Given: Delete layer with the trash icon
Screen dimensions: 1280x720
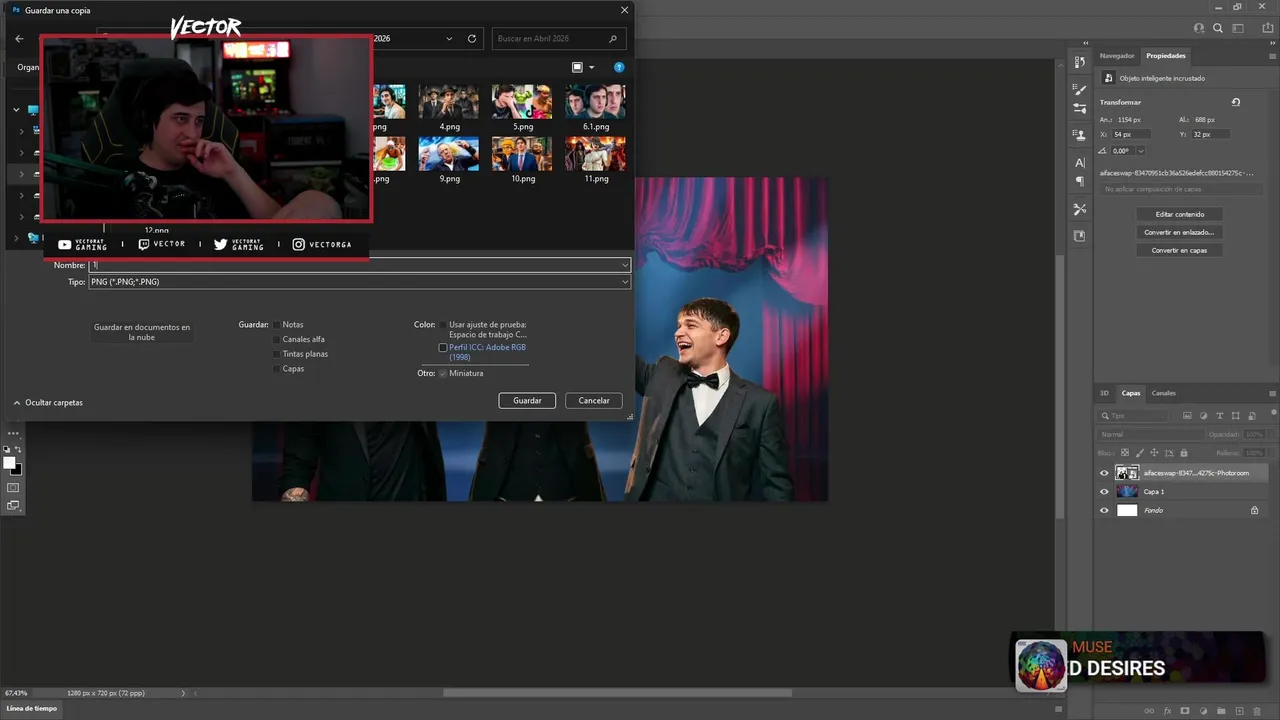Looking at the screenshot, I should (x=1257, y=711).
